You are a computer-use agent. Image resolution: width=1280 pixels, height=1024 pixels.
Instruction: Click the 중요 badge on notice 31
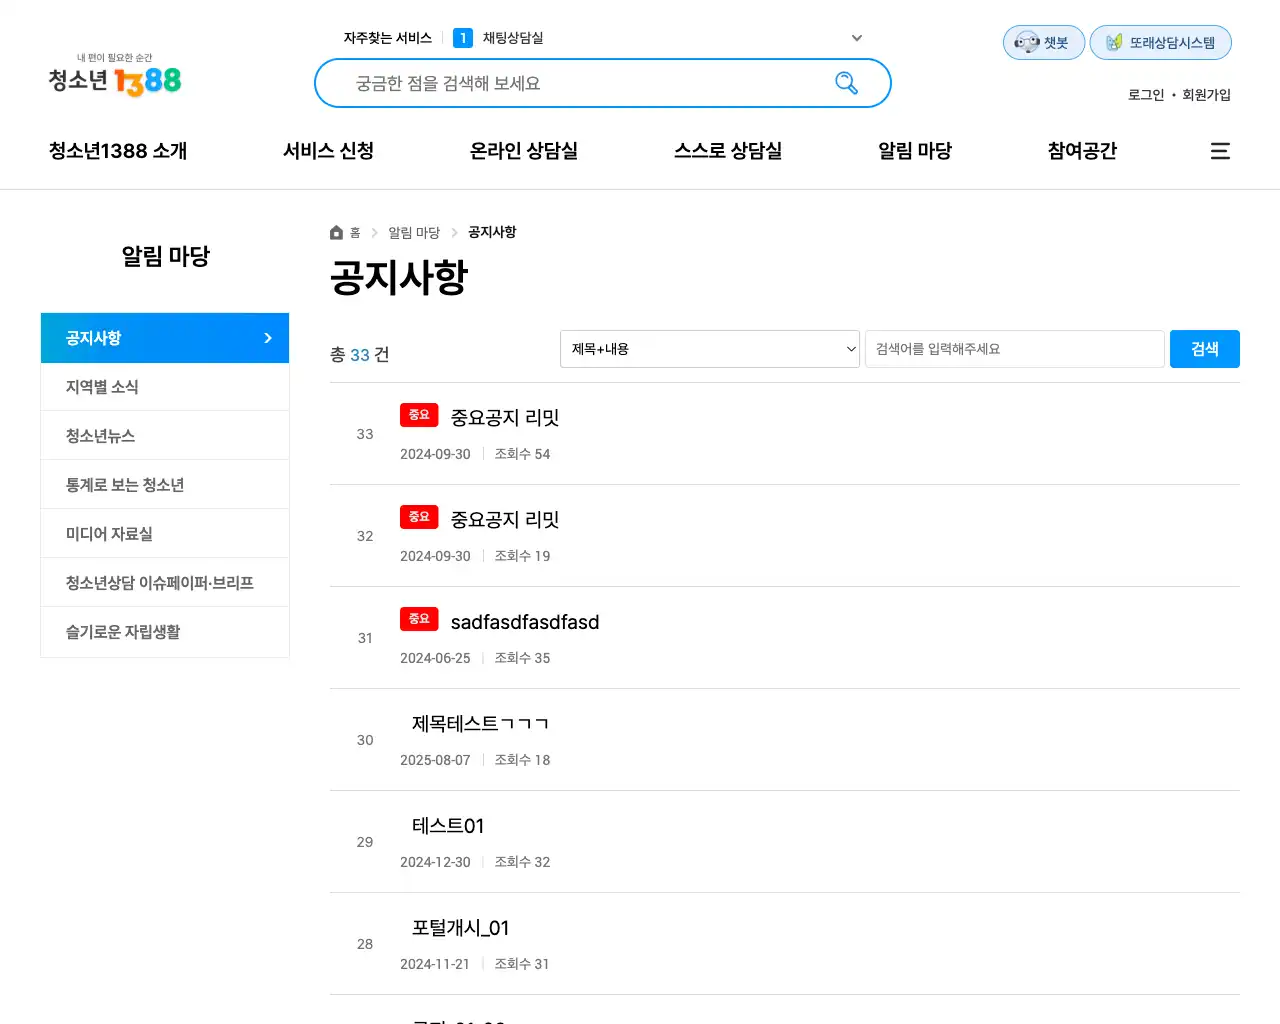(419, 619)
